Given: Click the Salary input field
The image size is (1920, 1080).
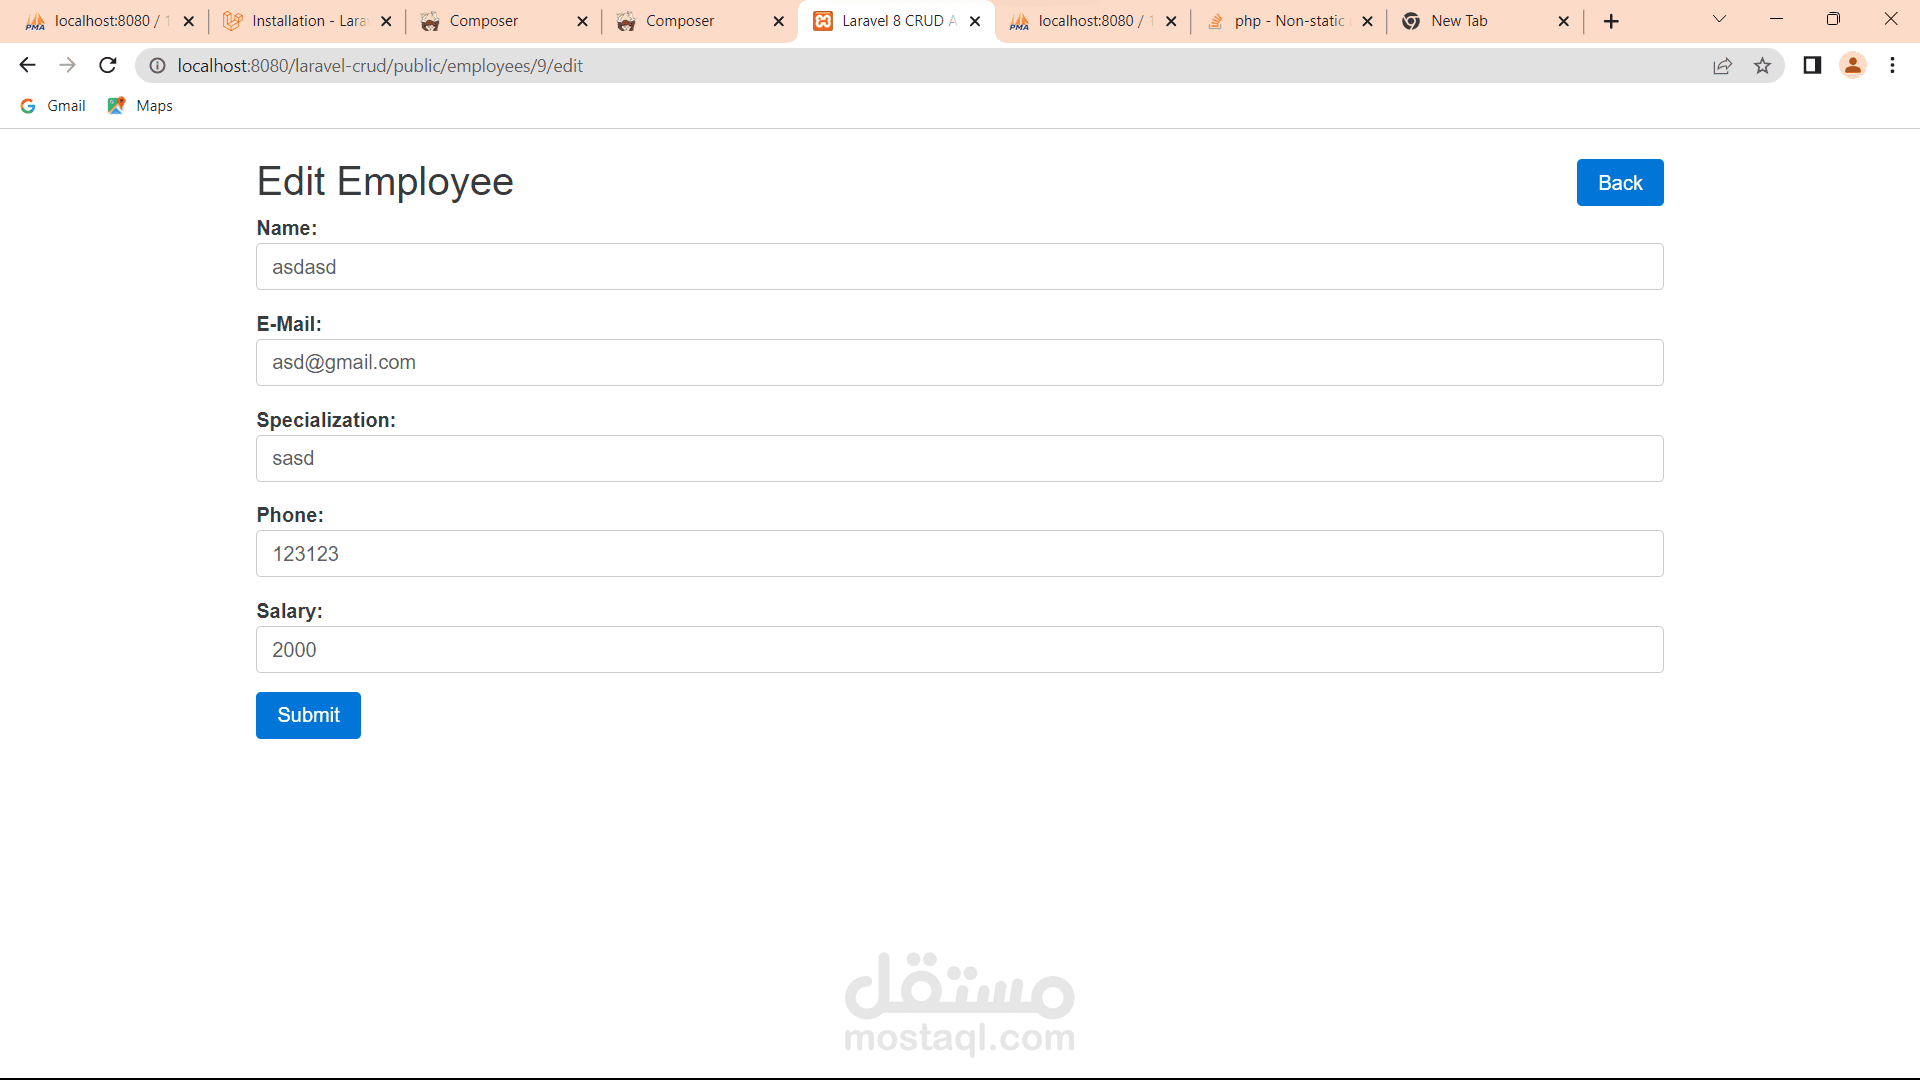Looking at the screenshot, I should (x=959, y=650).
